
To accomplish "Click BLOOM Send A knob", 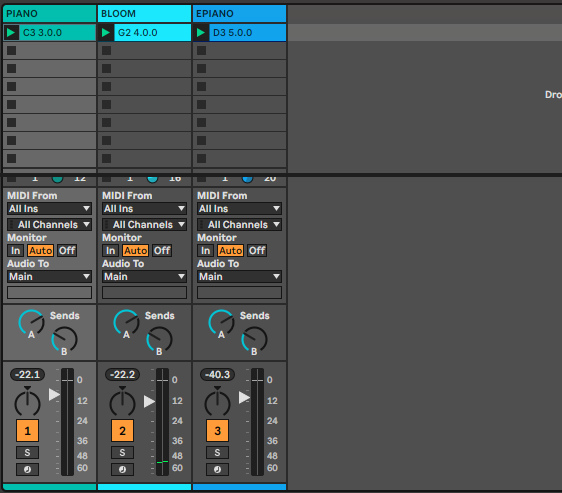I will [127, 323].
